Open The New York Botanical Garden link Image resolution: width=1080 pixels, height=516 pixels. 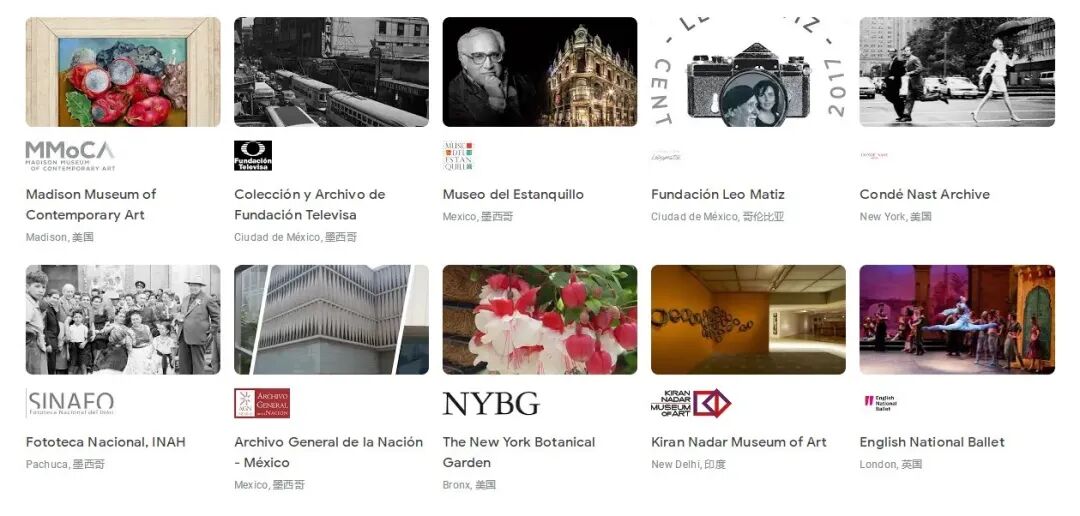click(x=519, y=452)
